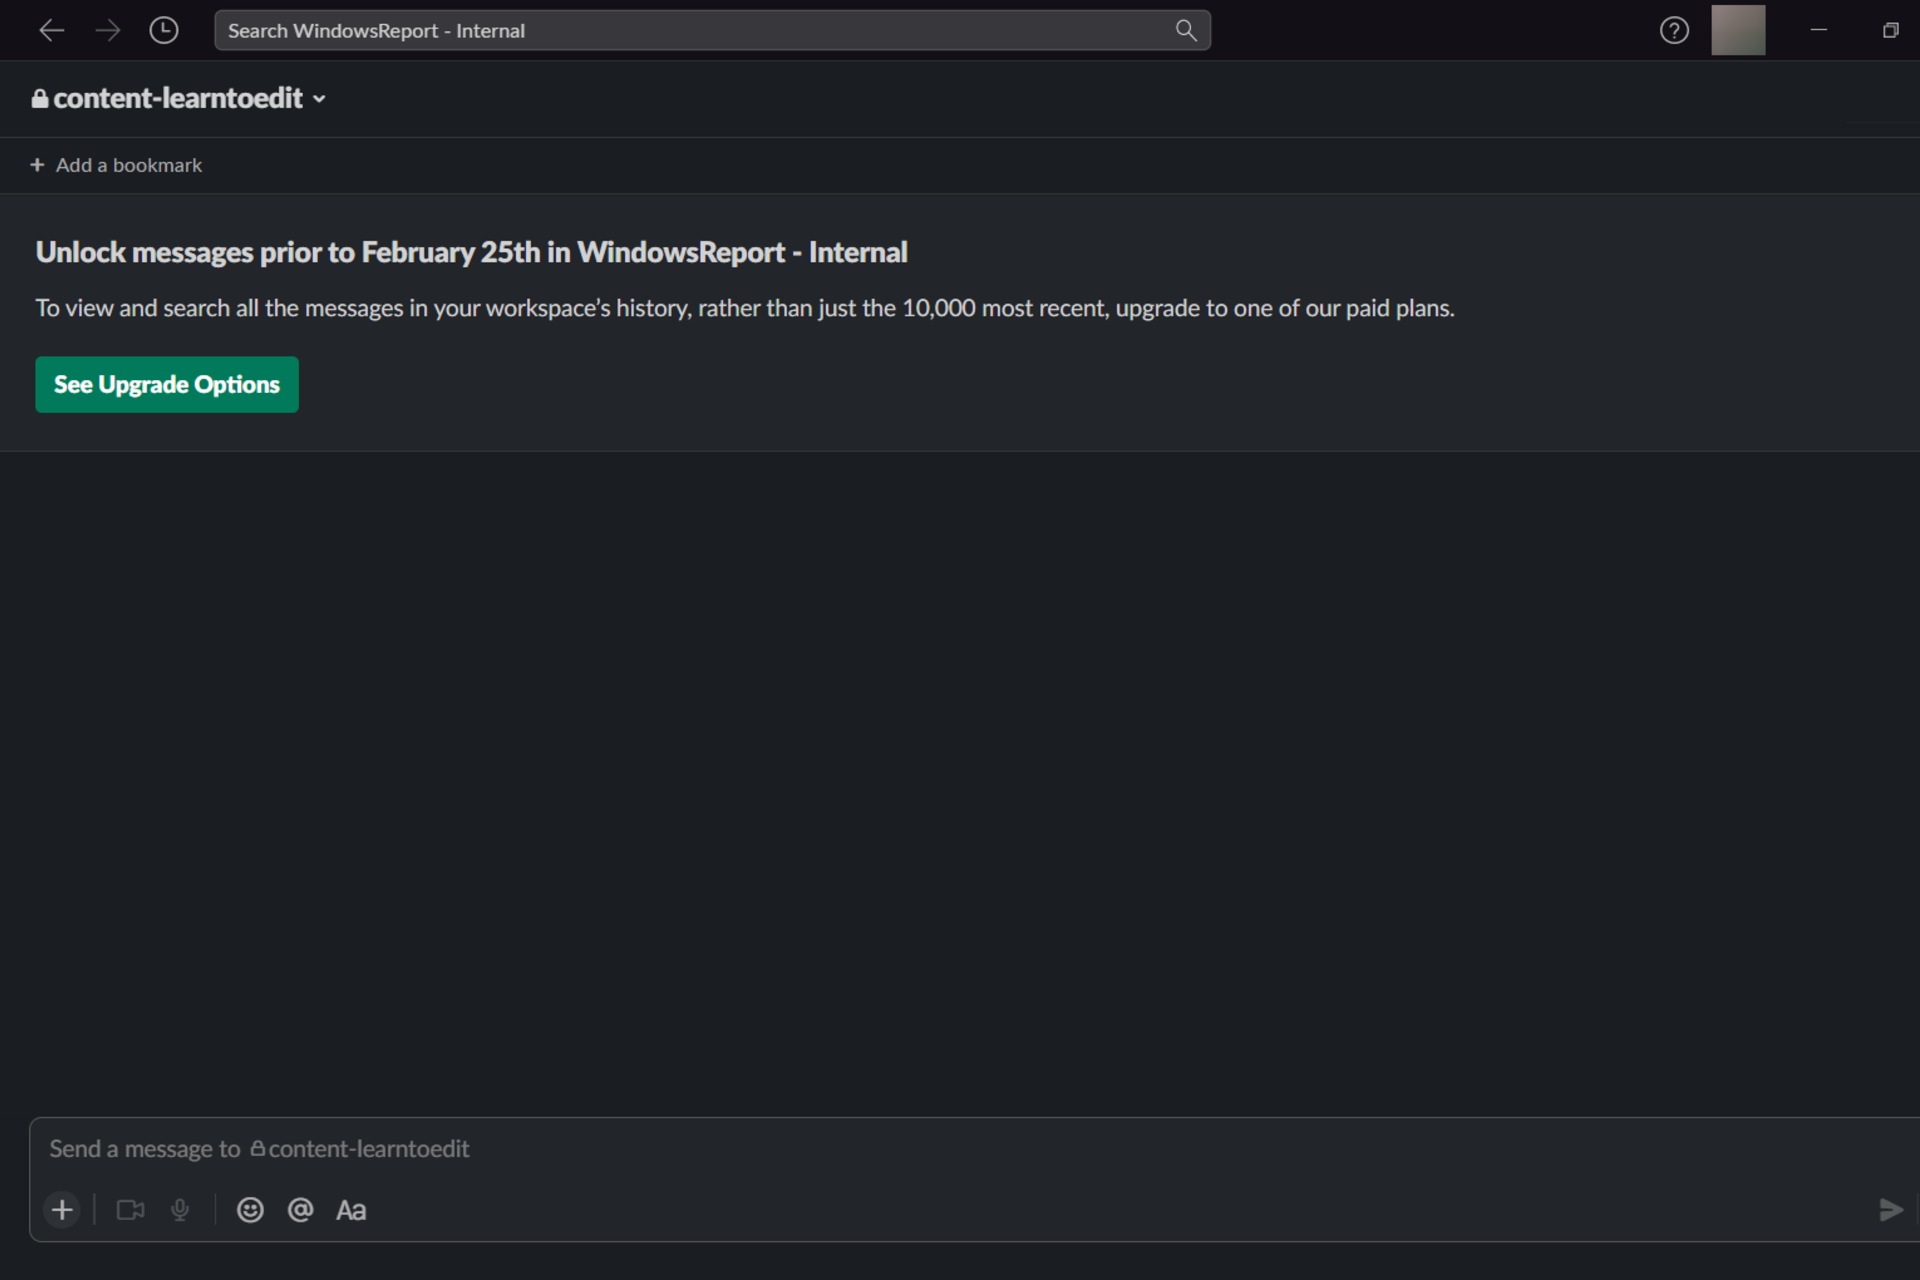Open the plus attachments menu in composer

(x=62, y=1210)
